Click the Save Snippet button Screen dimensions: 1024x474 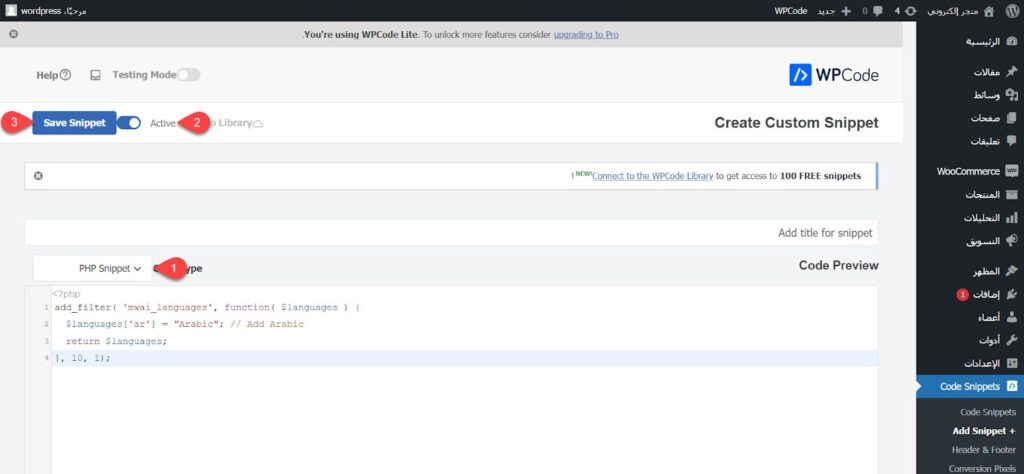74,123
